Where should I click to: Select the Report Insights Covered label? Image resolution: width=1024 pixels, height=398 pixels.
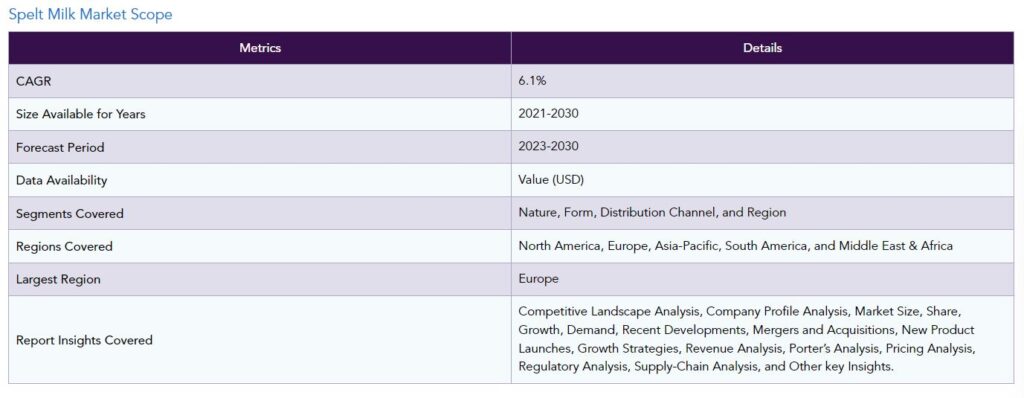(x=84, y=340)
